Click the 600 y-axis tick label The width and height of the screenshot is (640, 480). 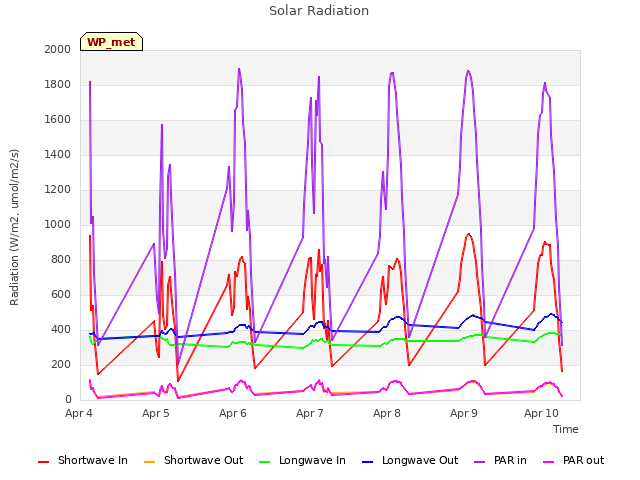click(x=61, y=295)
